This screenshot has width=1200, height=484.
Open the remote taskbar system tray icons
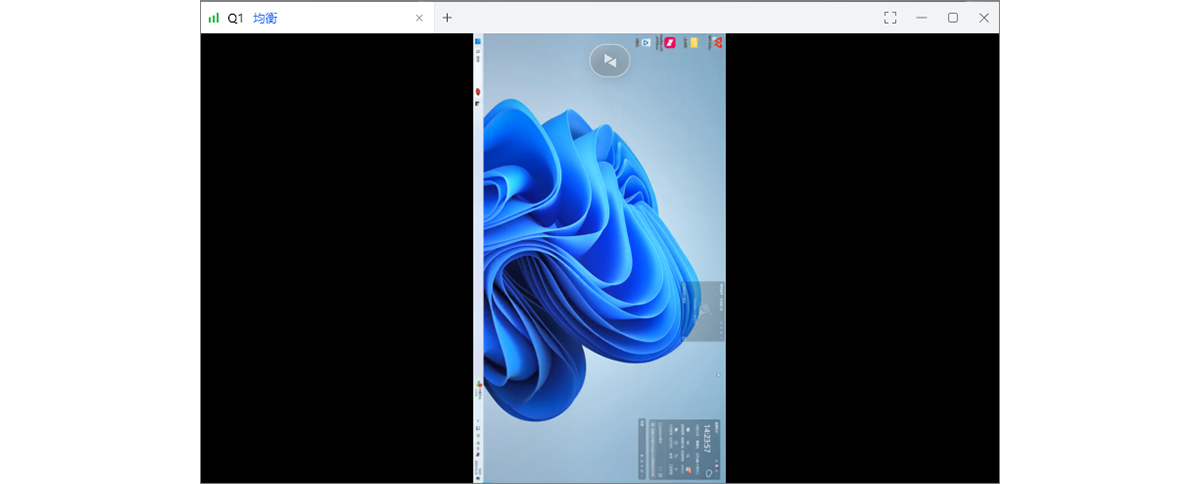click(x=478, y=440)
